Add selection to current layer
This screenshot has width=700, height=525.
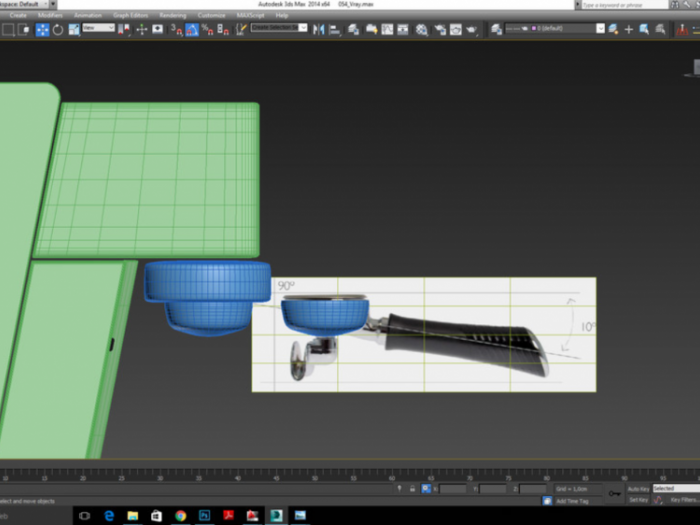point(629,29)
